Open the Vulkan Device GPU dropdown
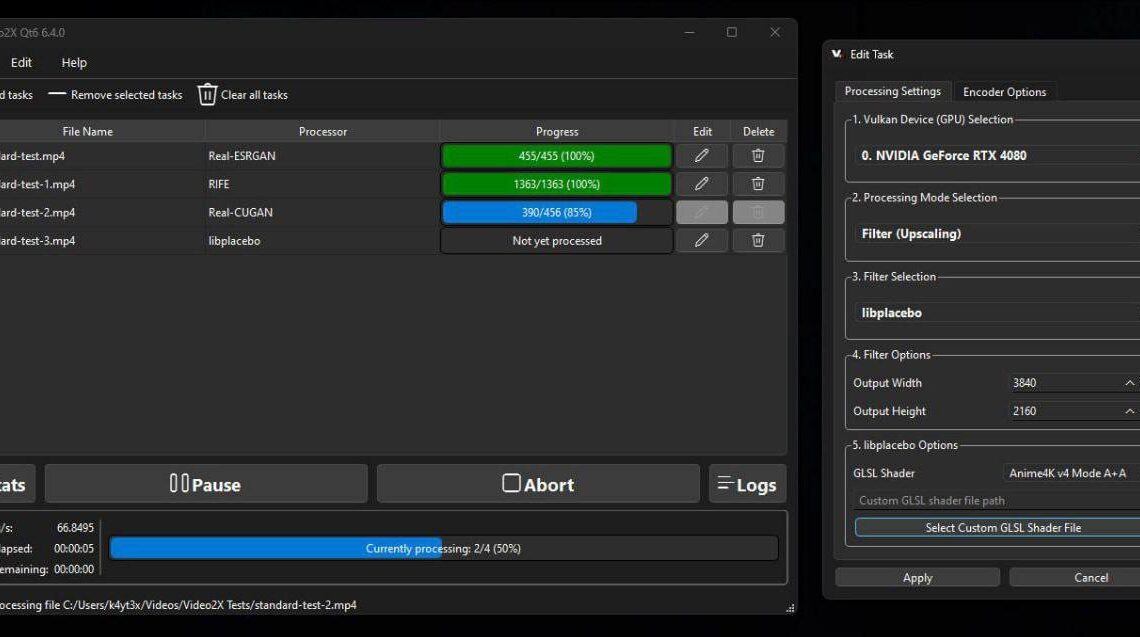1140x637 pixels. point(996,156)
